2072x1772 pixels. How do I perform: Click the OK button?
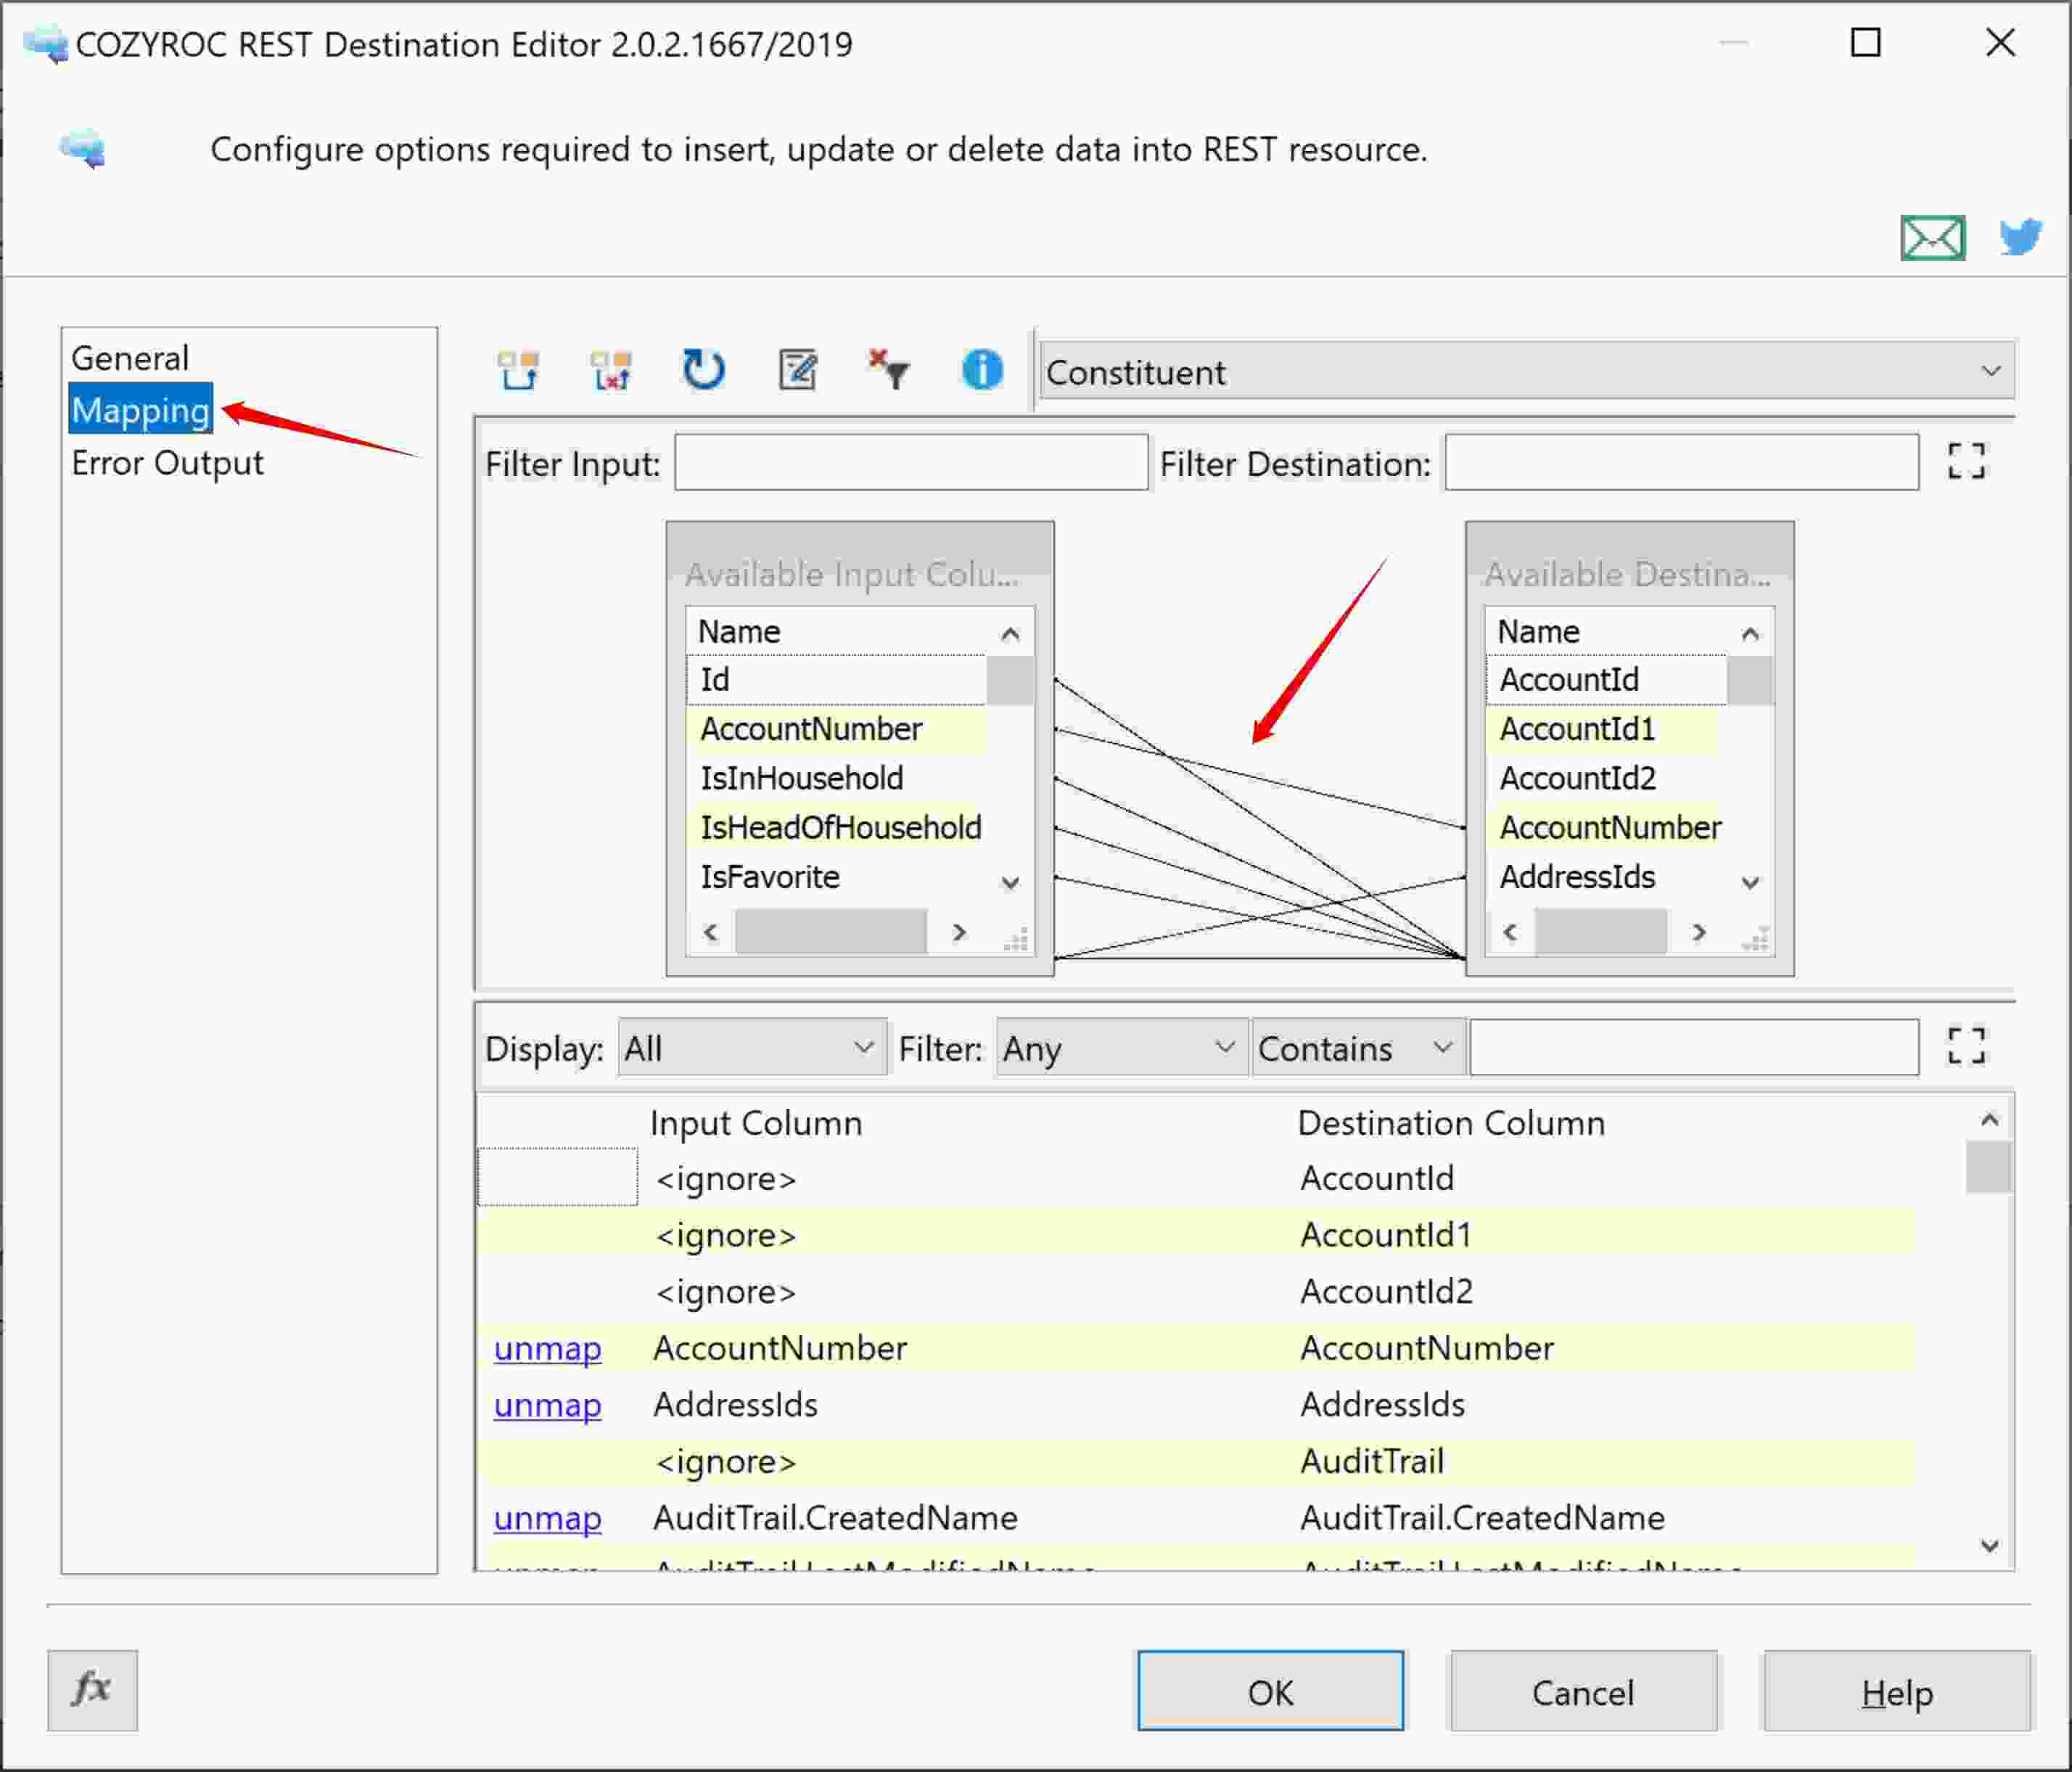(x=1270, y=1691)
